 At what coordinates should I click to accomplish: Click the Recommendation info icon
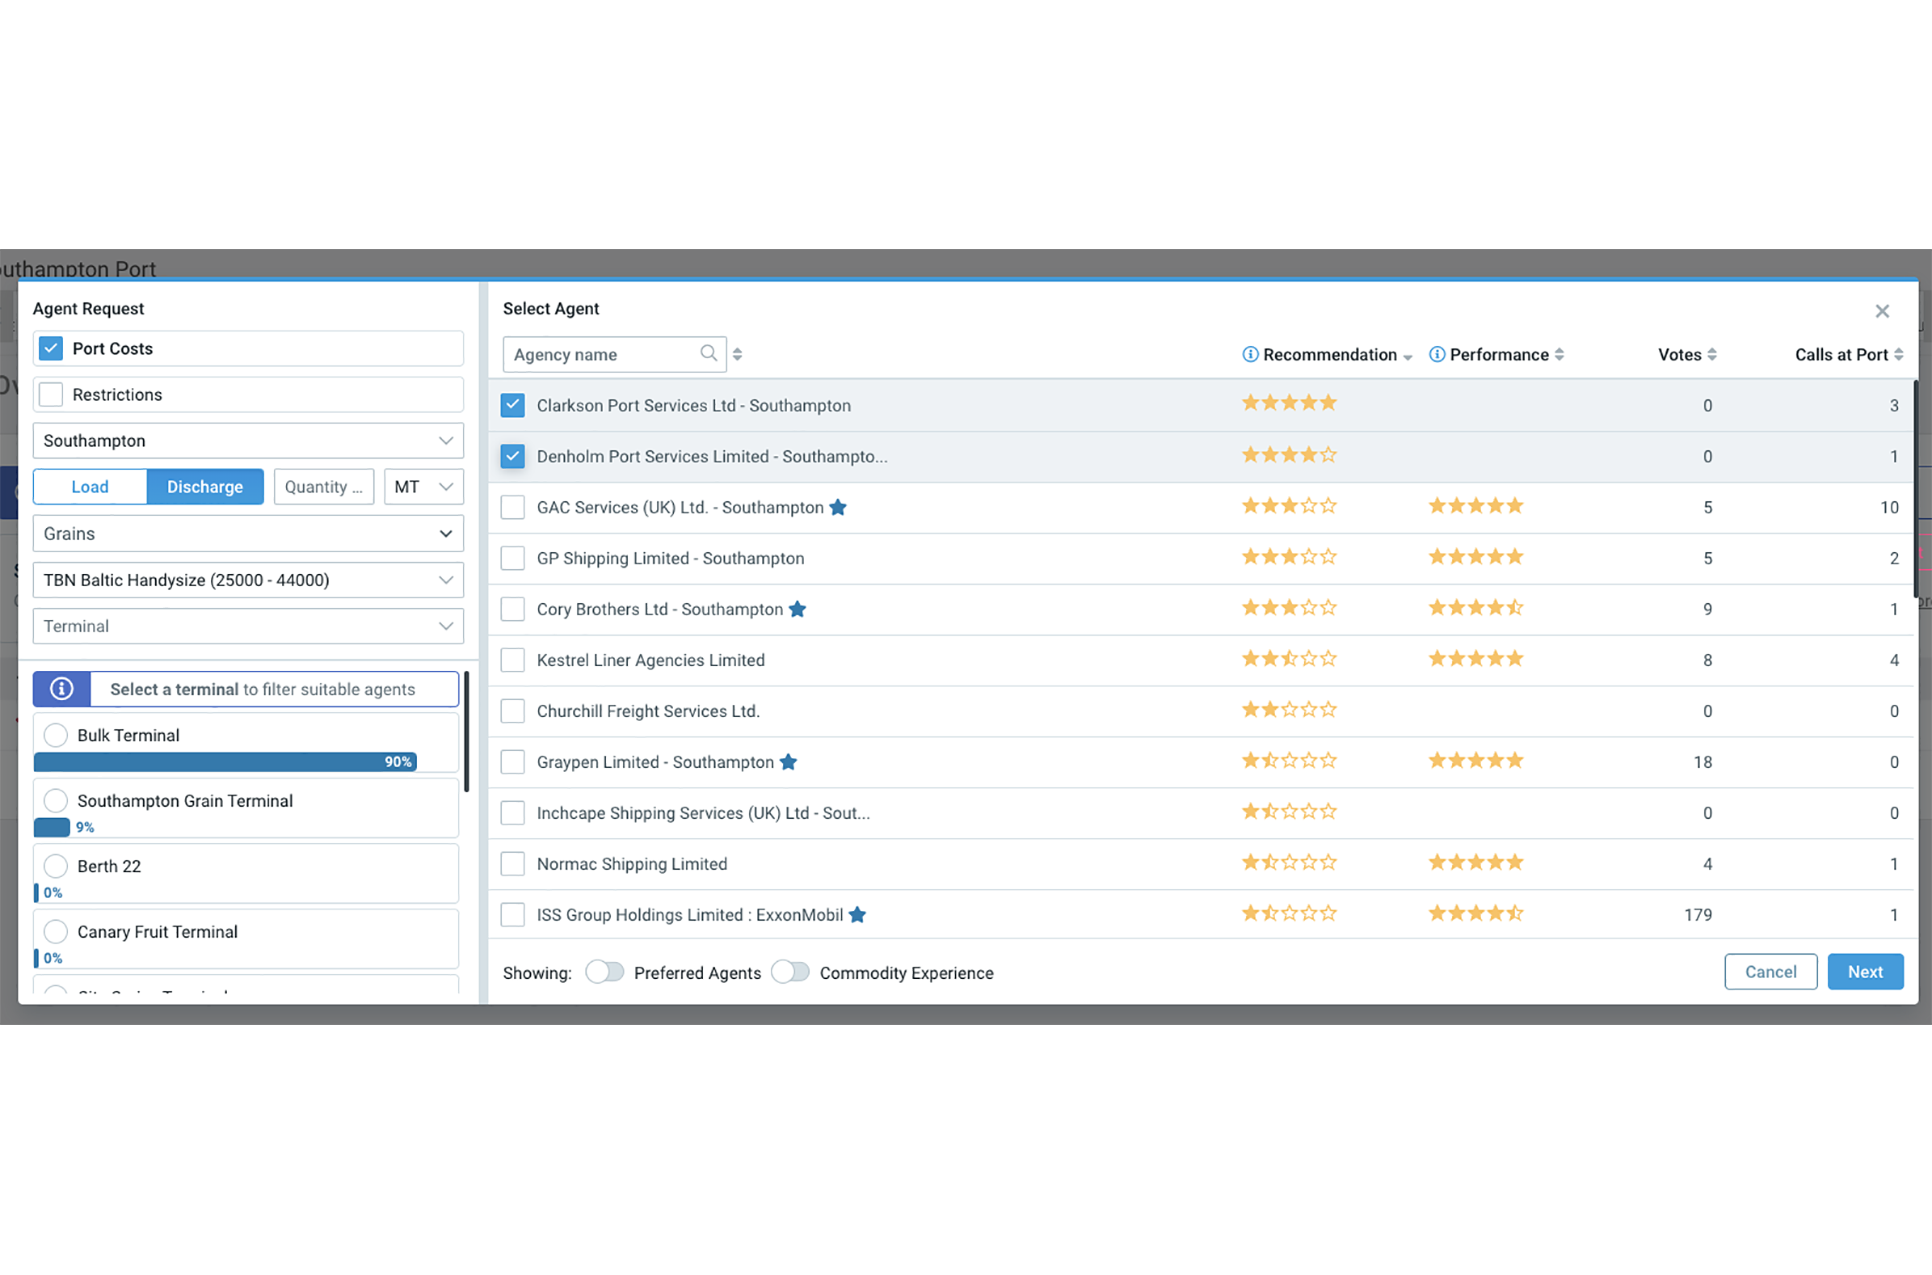1250,354
